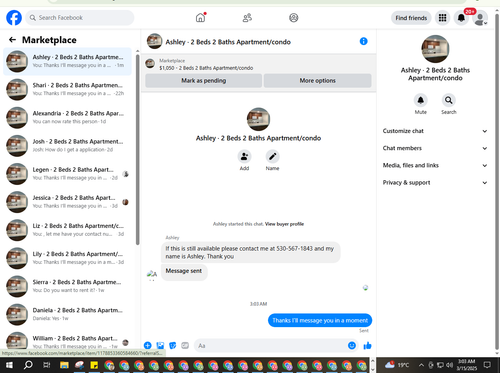Click the Facebook logo
This screenshot has width=500, height=373.
click(14, 18)
